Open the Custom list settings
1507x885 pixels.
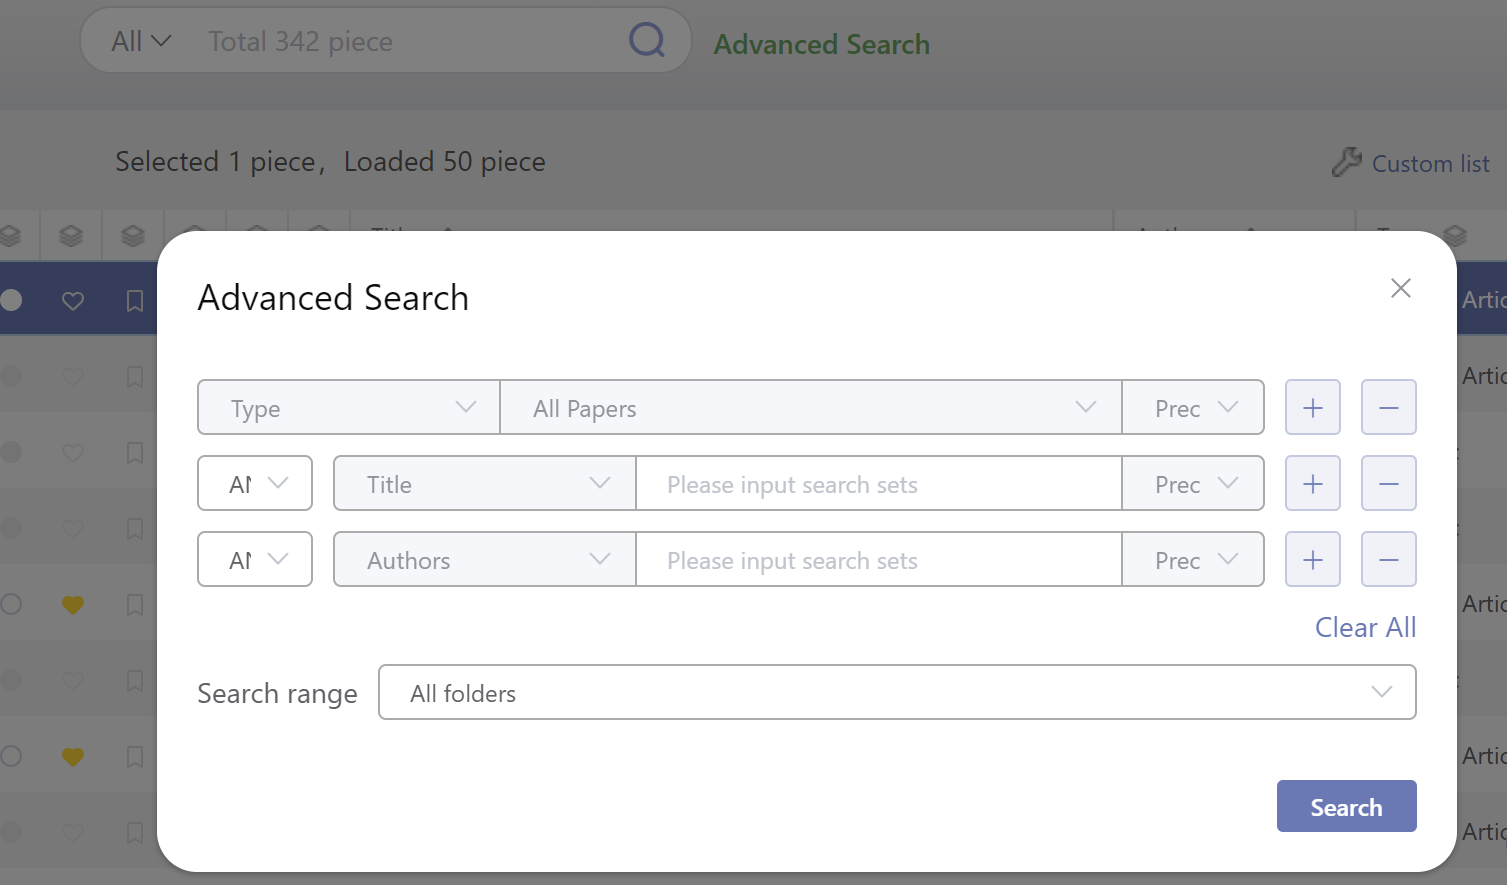click(x=1410, y=163)
